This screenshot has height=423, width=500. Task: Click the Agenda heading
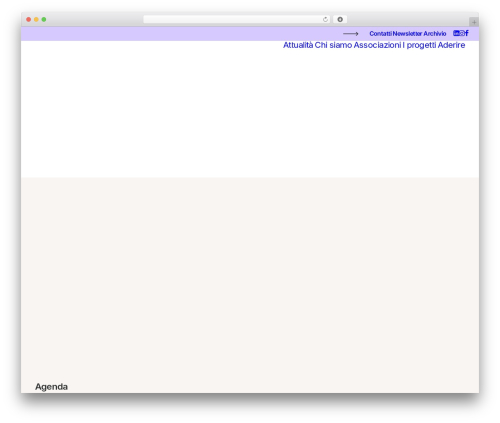pos(51,387)
